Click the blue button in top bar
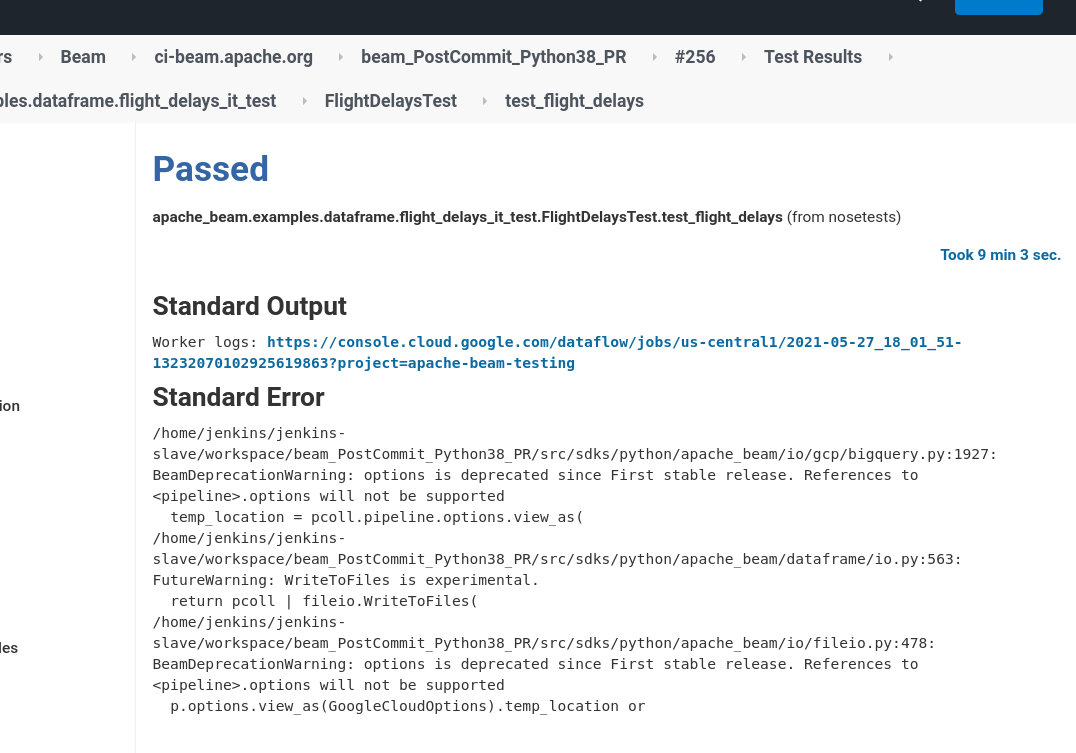The height and width of the screenshot is (753, 1076). click(x=998, y=7)
